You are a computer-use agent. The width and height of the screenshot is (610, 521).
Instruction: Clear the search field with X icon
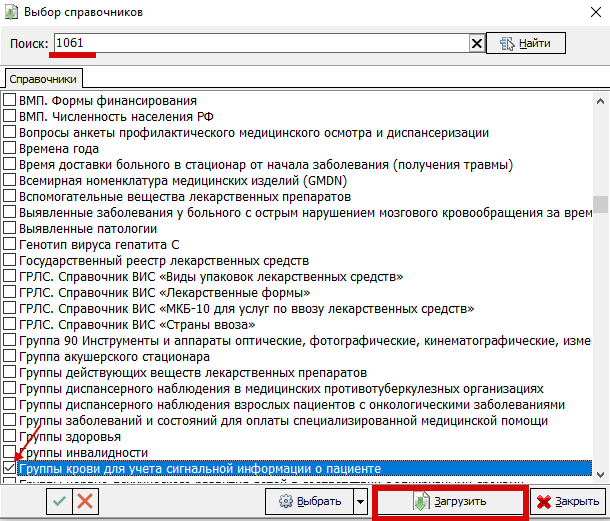tap(477, 43)
